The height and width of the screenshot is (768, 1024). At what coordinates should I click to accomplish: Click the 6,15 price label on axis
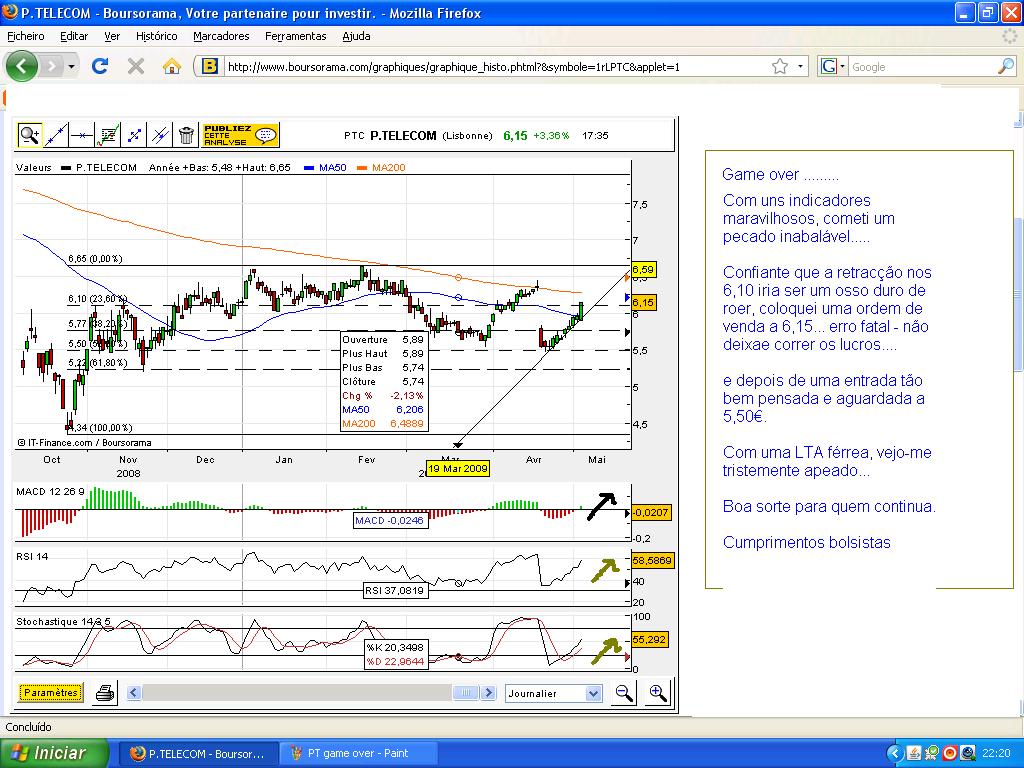click(643, 302)
